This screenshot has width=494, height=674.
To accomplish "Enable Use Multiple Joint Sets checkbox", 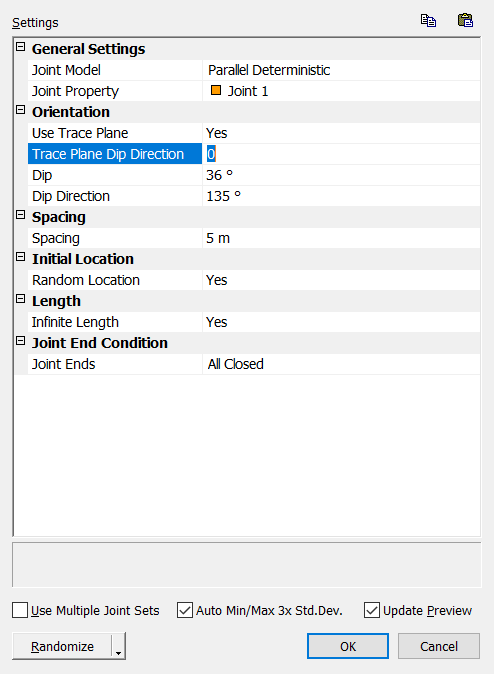I will click(x=20, y=610).
